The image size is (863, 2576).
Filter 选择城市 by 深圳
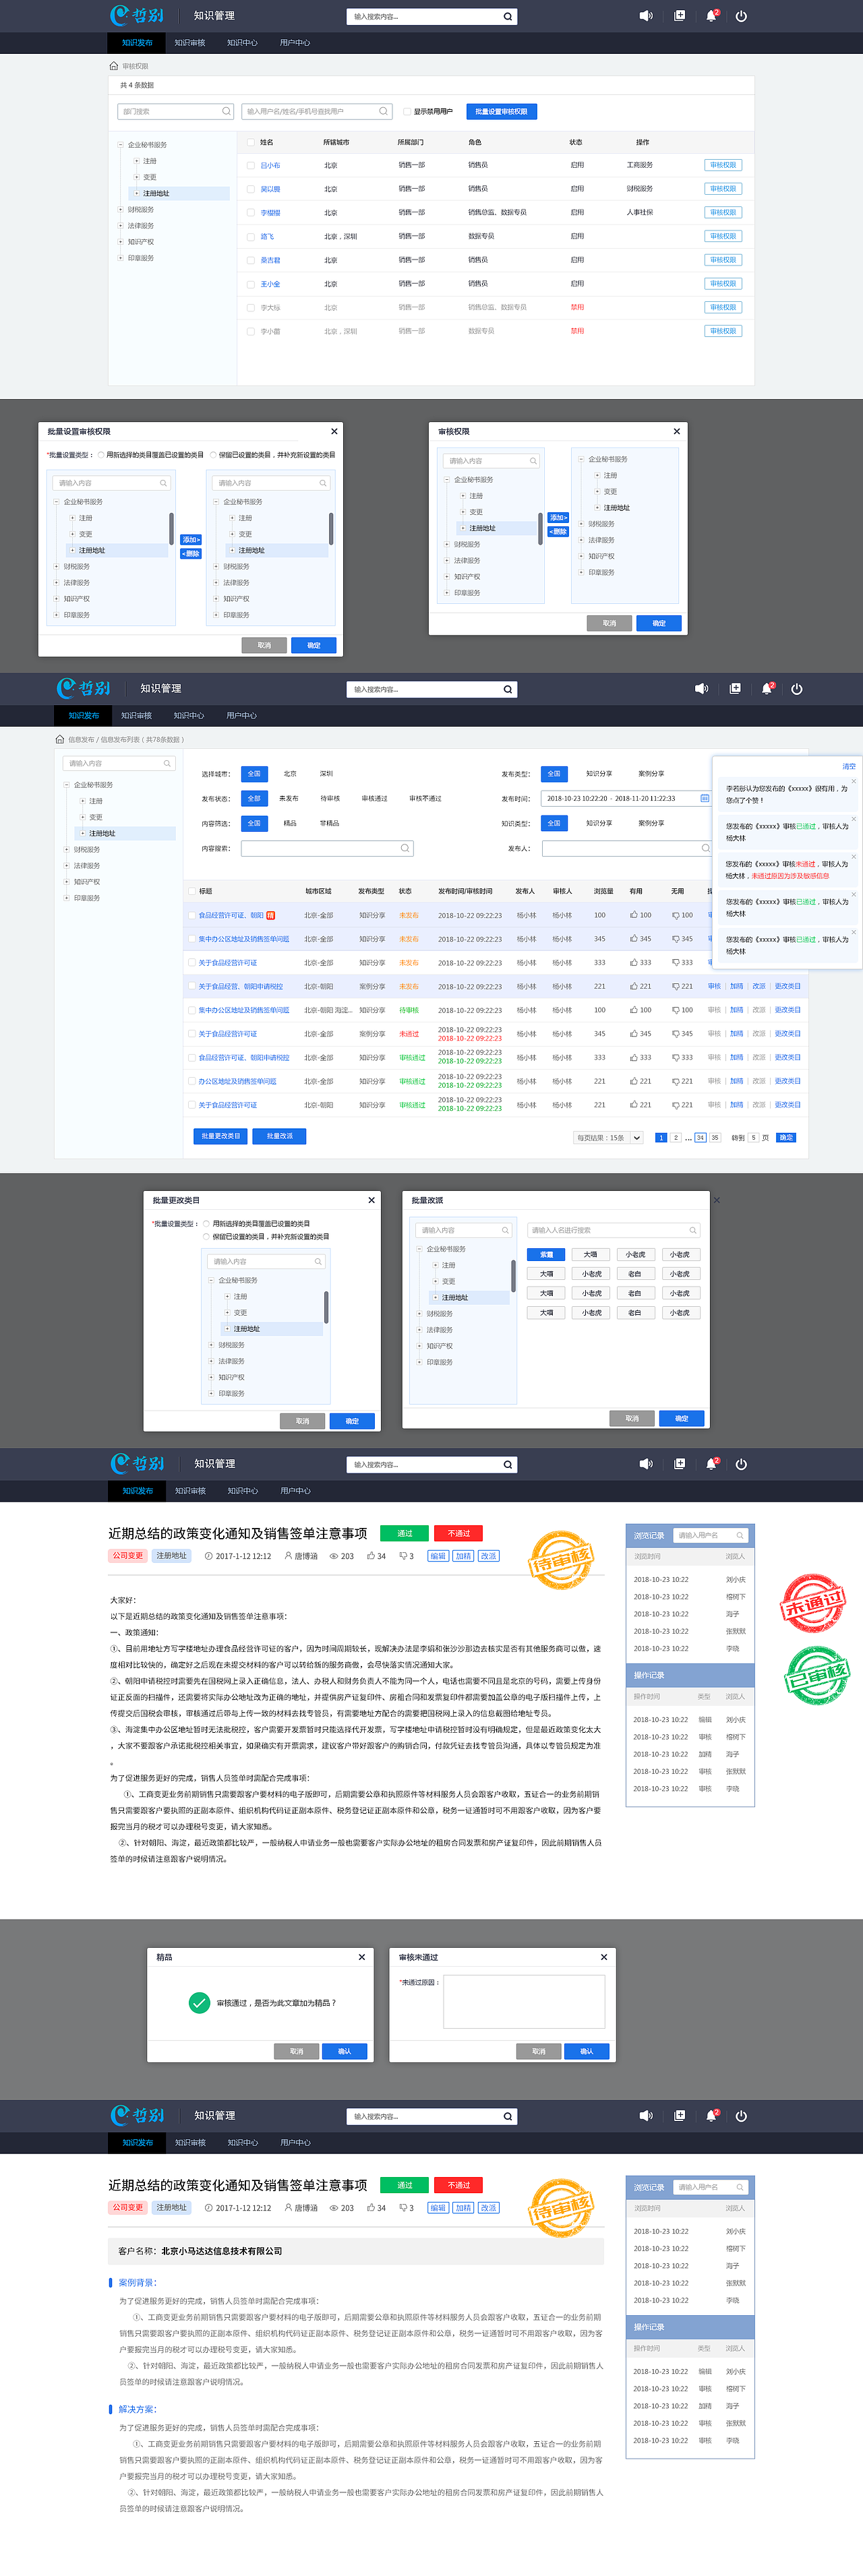tap(326, 774)
